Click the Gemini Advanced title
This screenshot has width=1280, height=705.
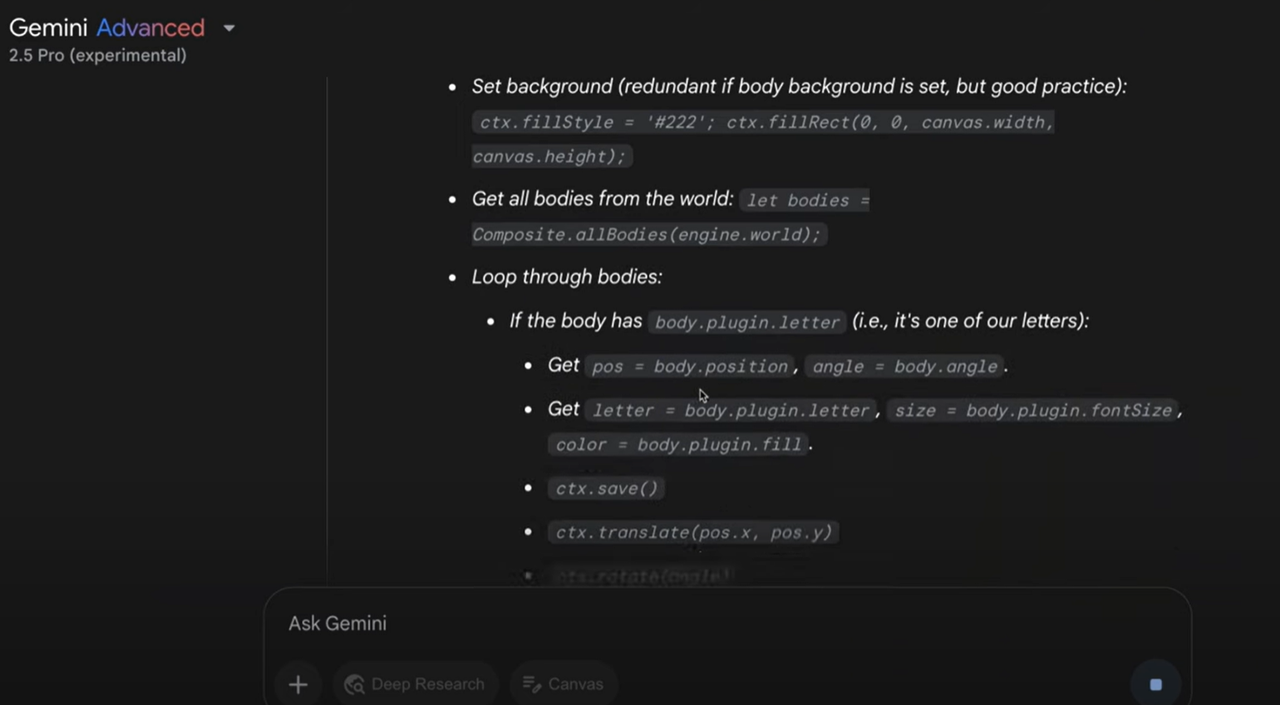(107, 28)
